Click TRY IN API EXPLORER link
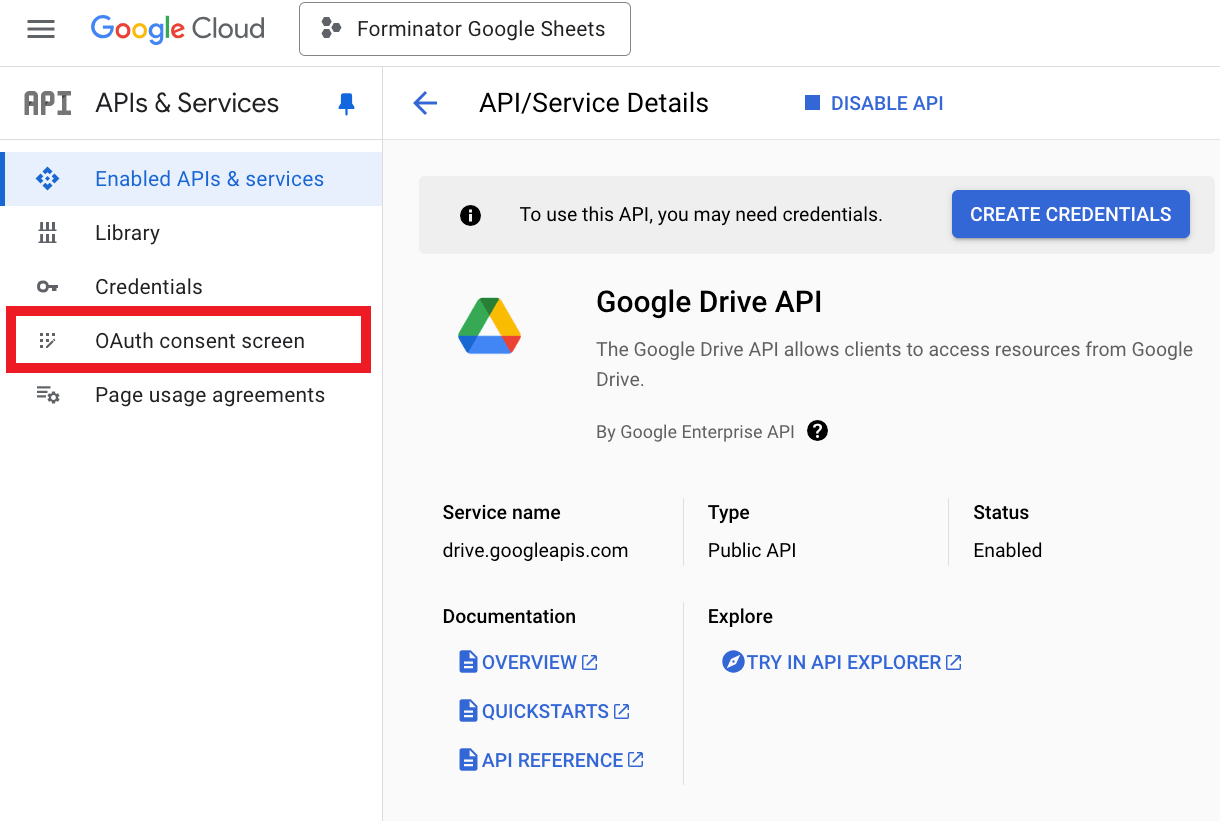The width and height of the screenshot is (1220, 821). pyautogui.click(x=842, y=662)
